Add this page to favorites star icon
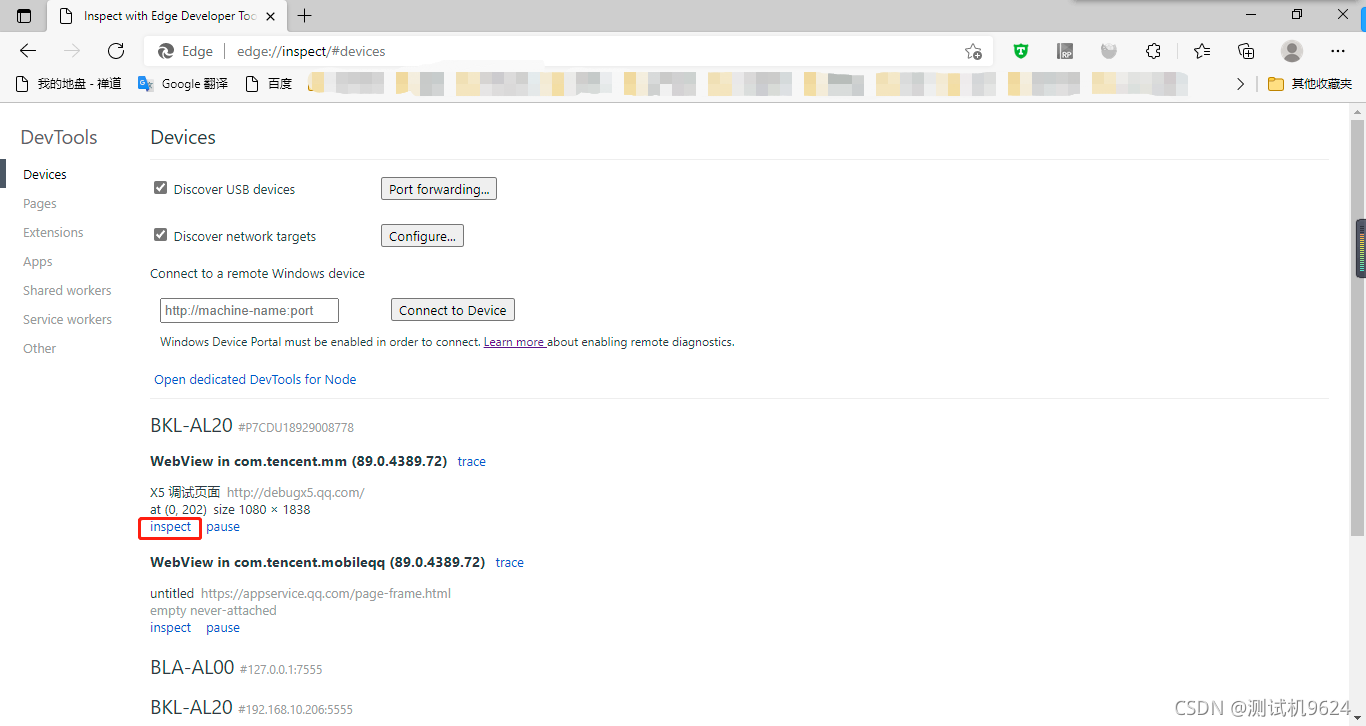The image size is (1366, 726). 973,51
